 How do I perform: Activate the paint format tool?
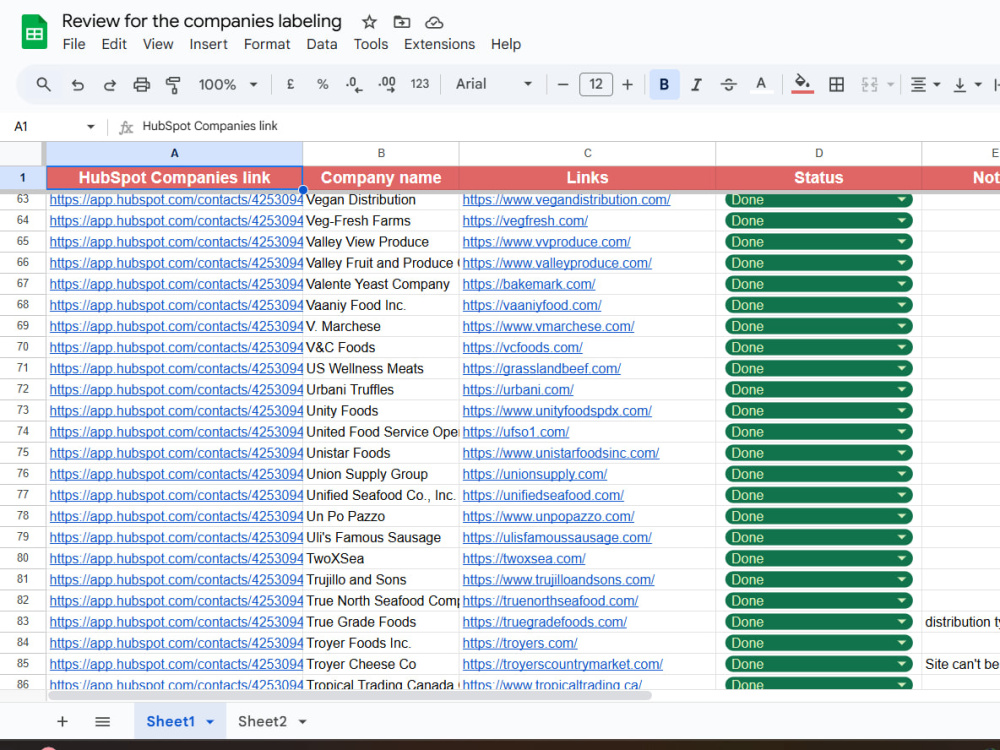click(173, 84)
